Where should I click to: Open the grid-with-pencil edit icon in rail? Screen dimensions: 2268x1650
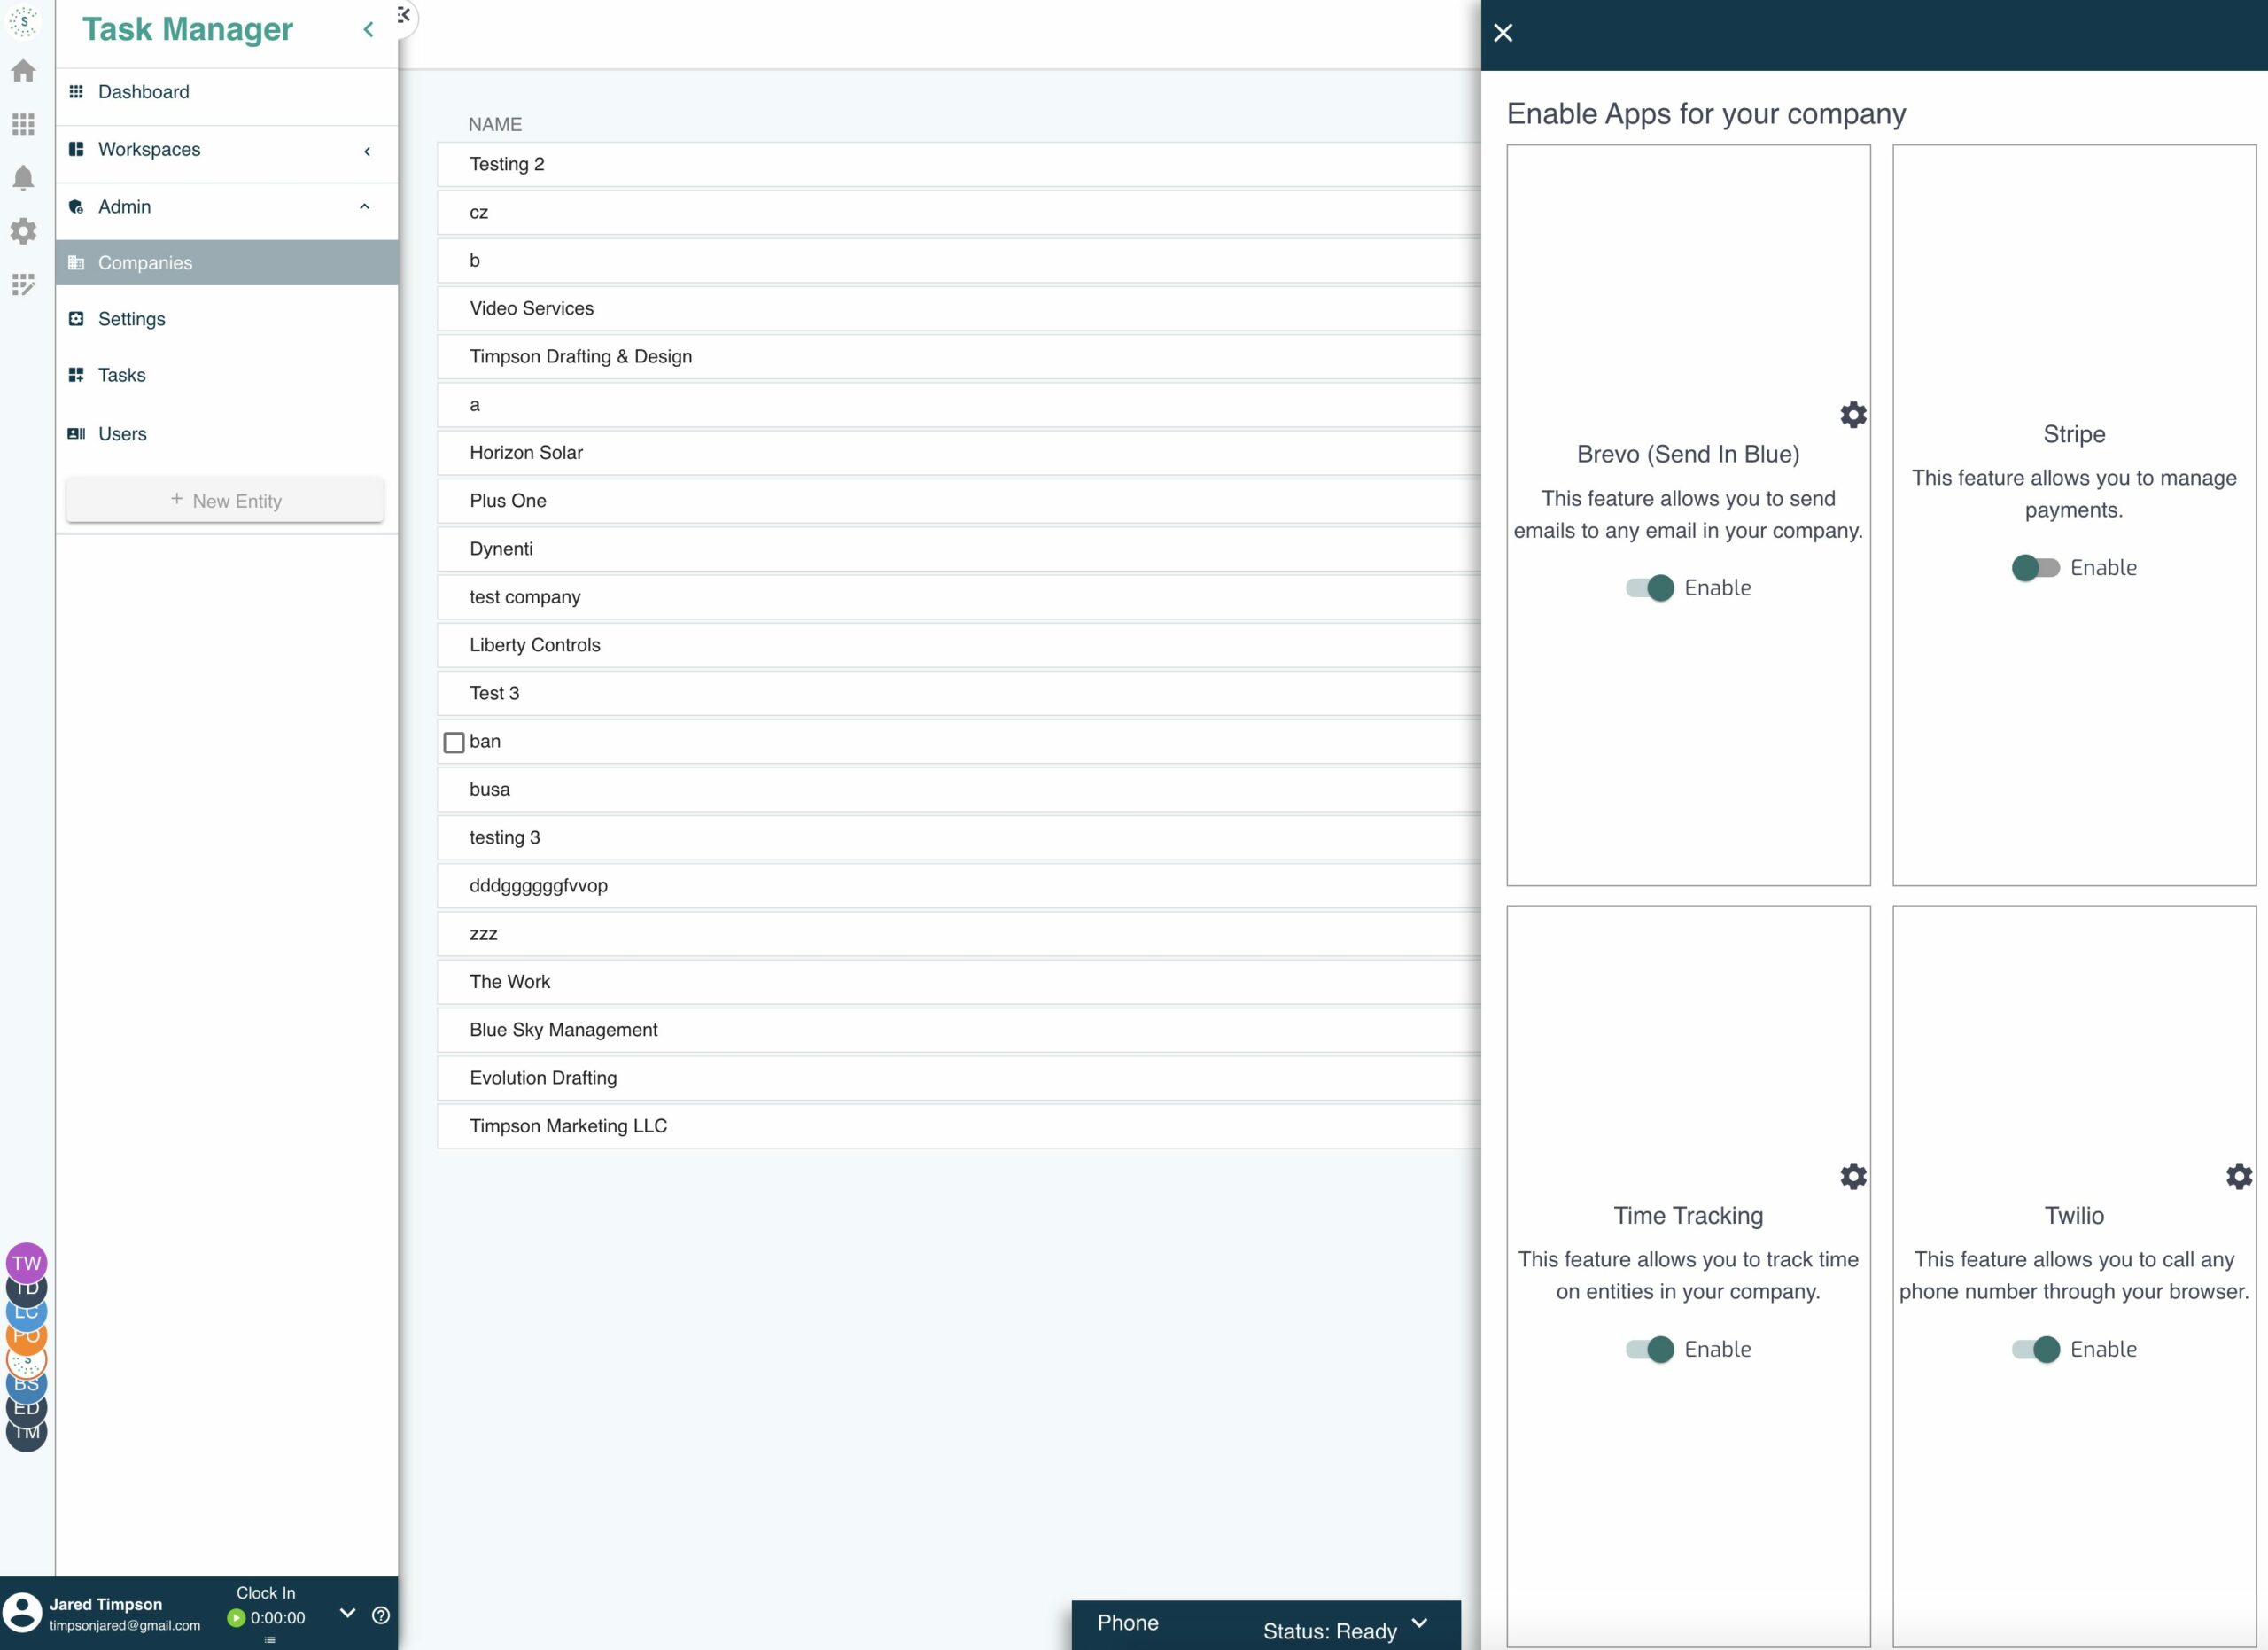pos(23,285)
